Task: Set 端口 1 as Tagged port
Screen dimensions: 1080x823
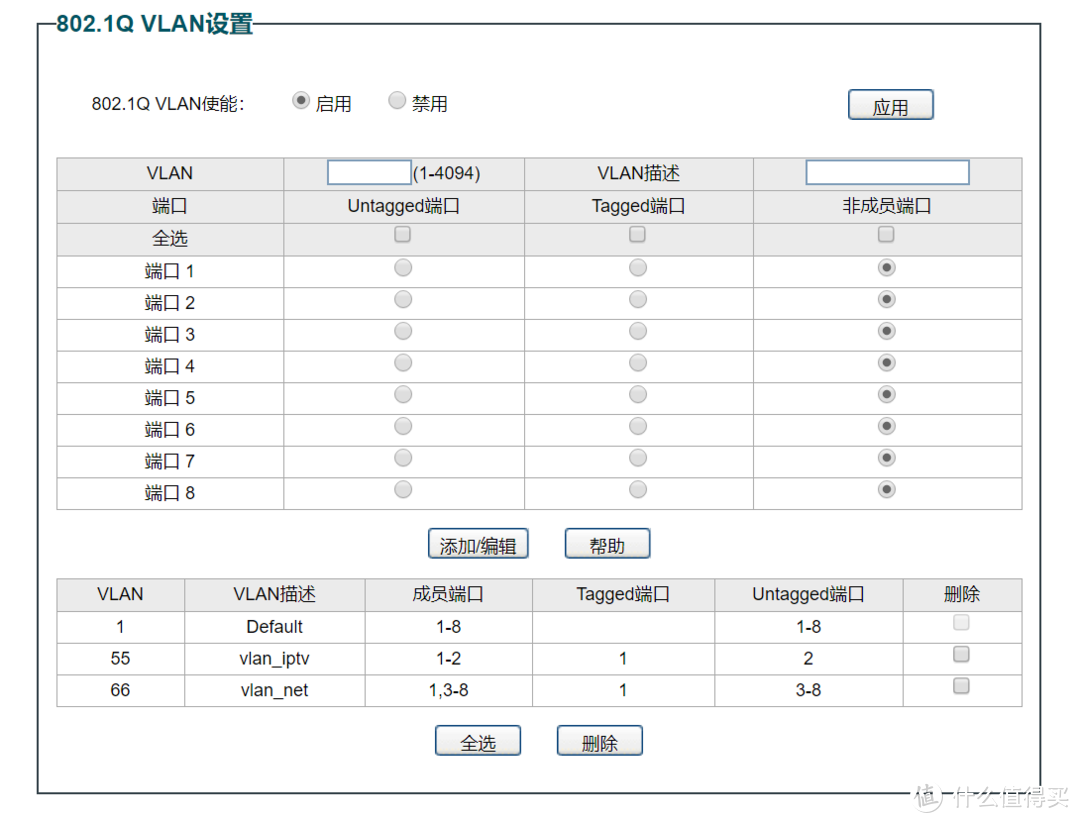Action: (x=638, y=268)
